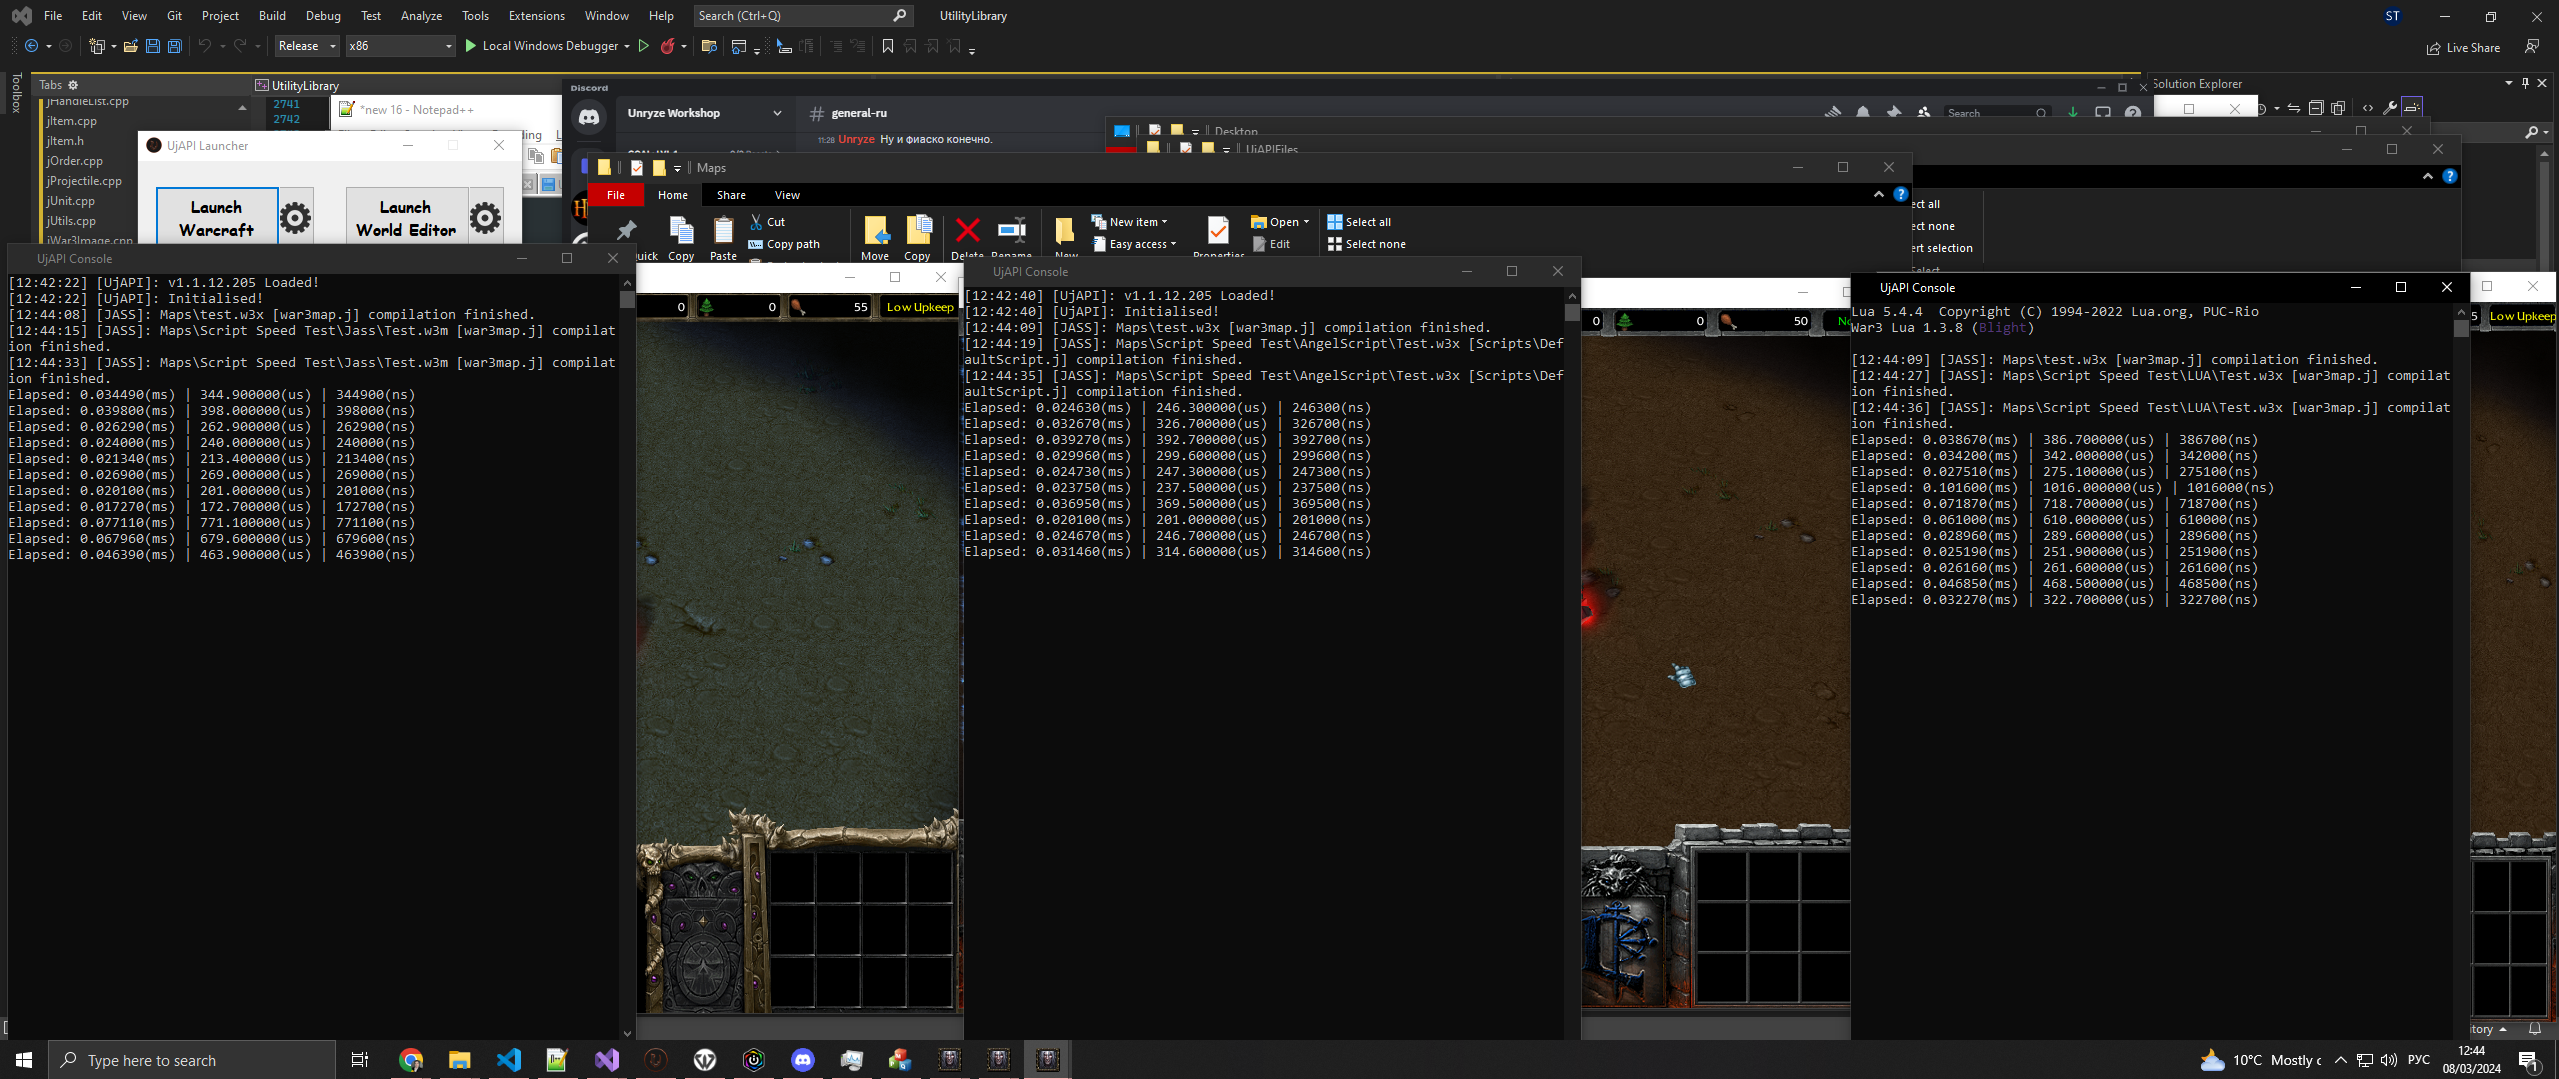This screenshot has height=1079, width=2559.
Task: Open the File tab of Maps Explorer
Action: tap(616, 195)
